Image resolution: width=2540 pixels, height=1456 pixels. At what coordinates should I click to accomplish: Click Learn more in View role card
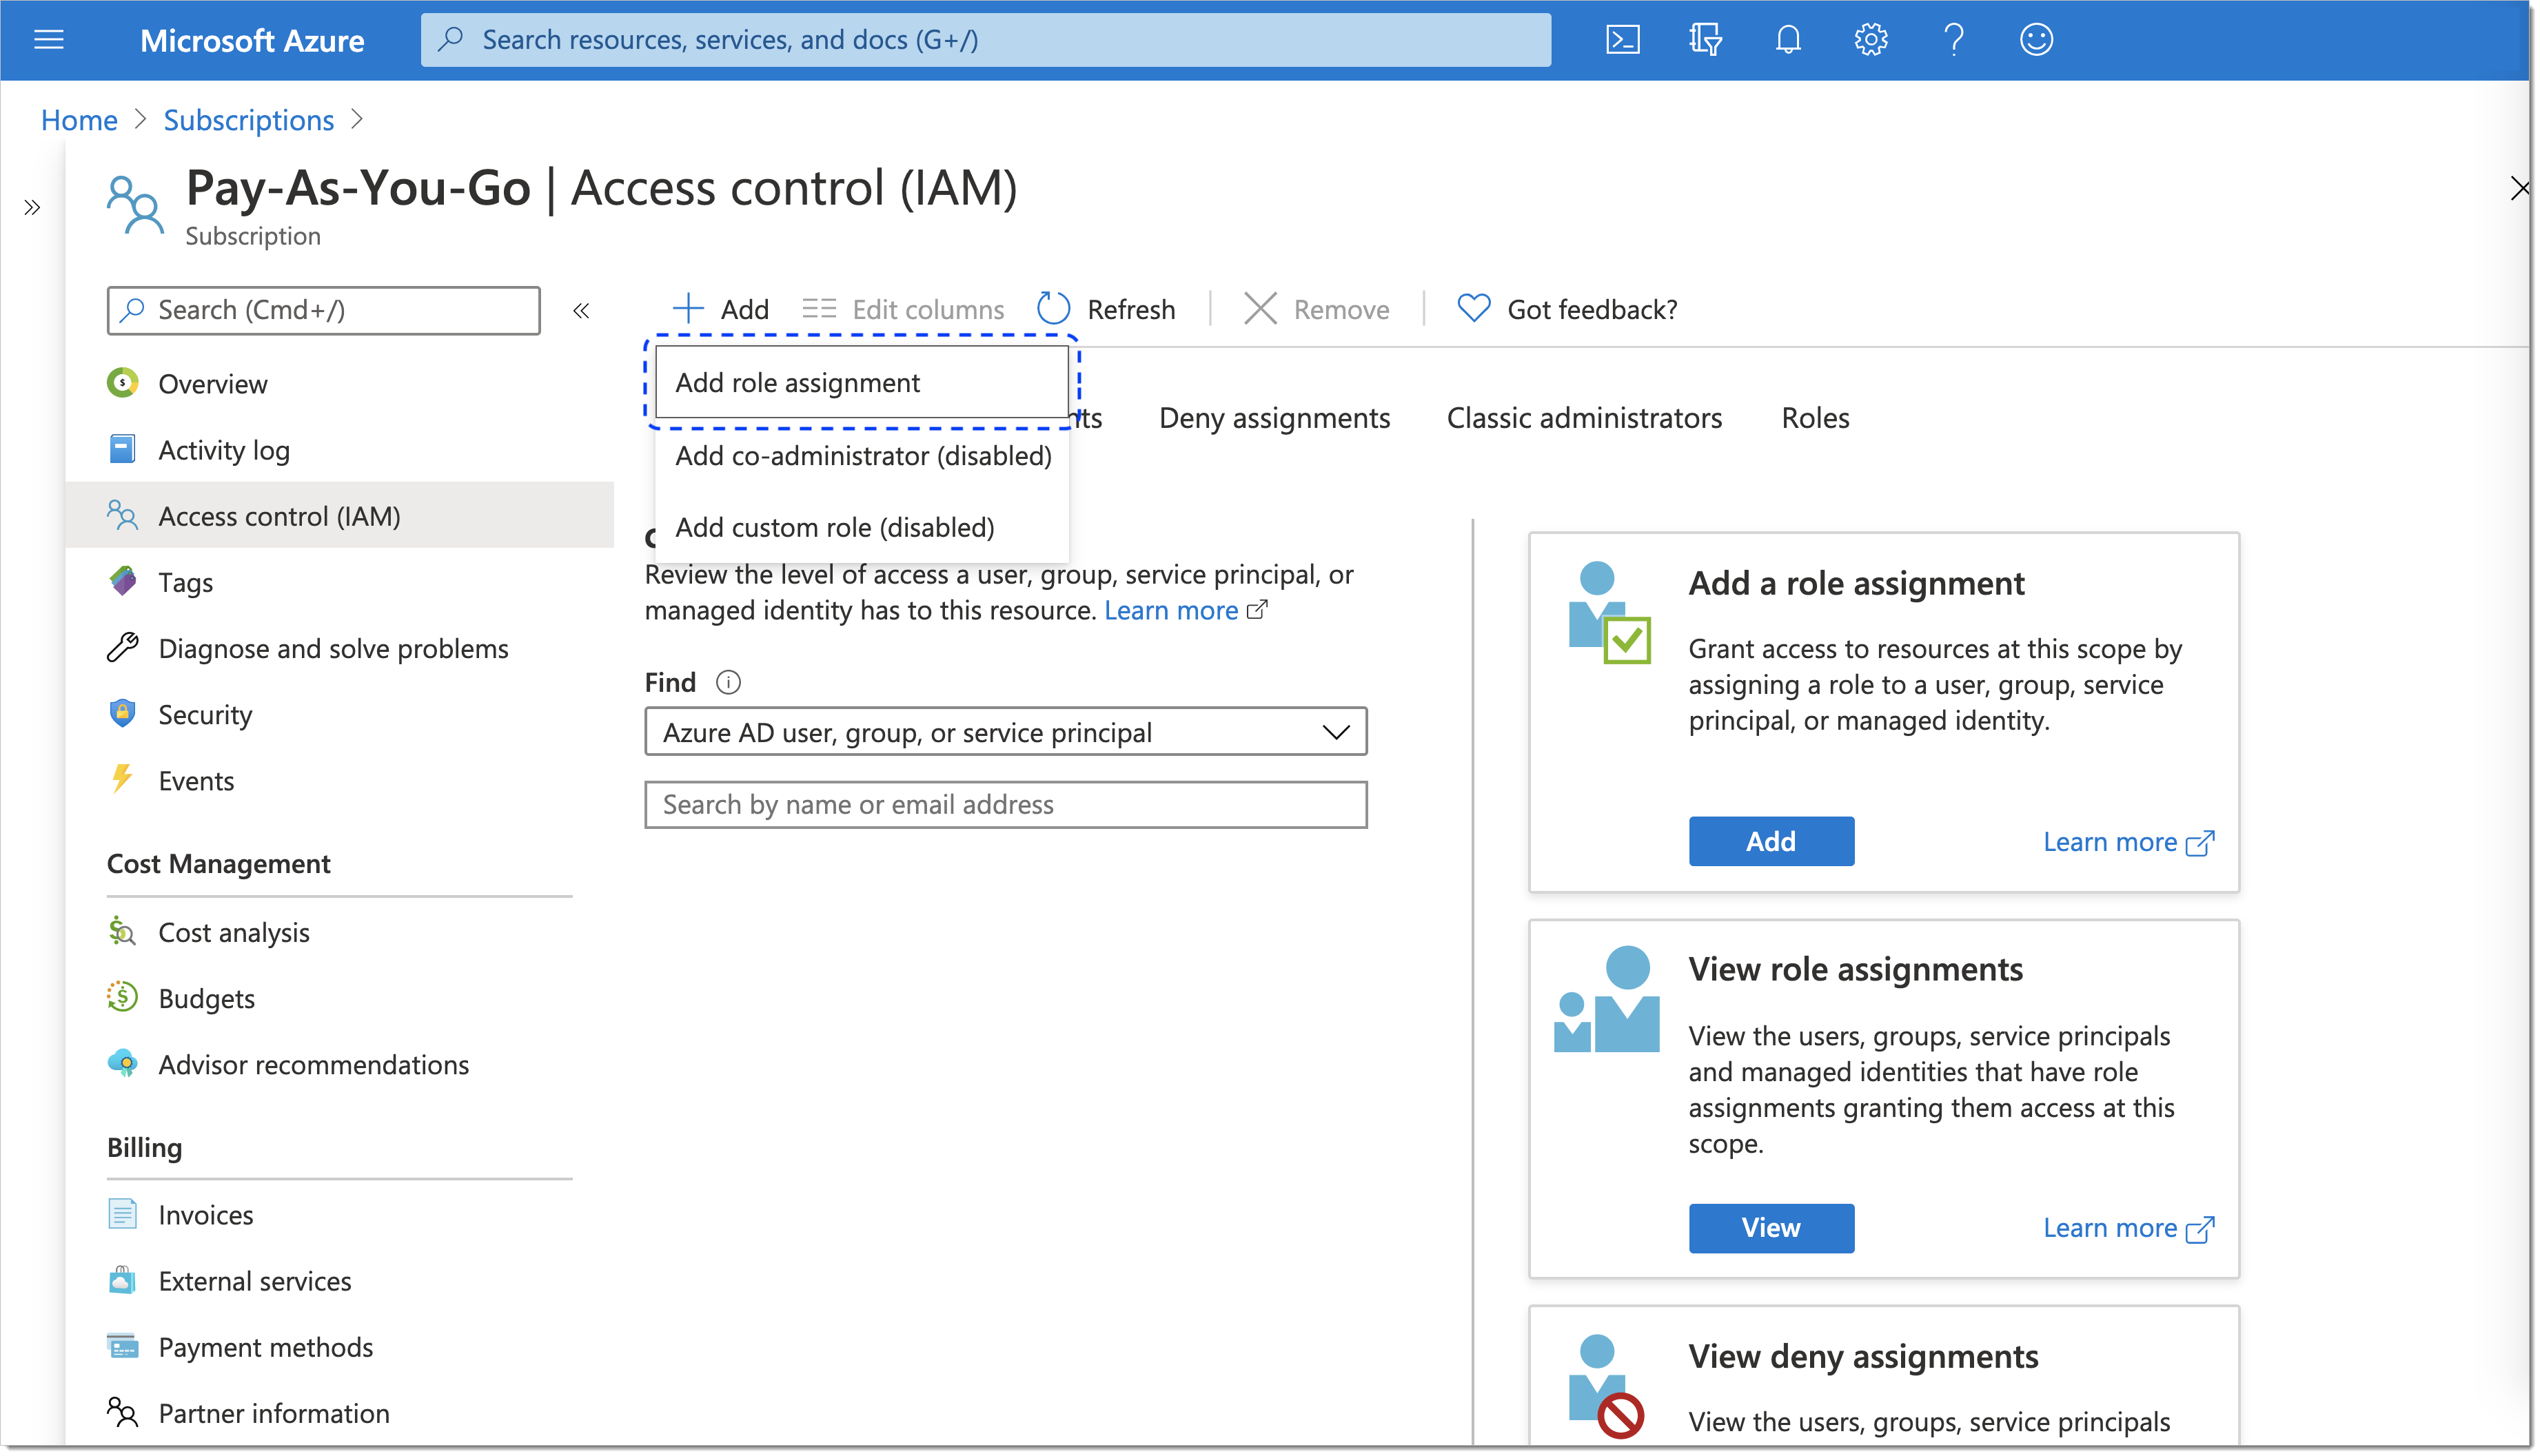tap(2128, 1228)
